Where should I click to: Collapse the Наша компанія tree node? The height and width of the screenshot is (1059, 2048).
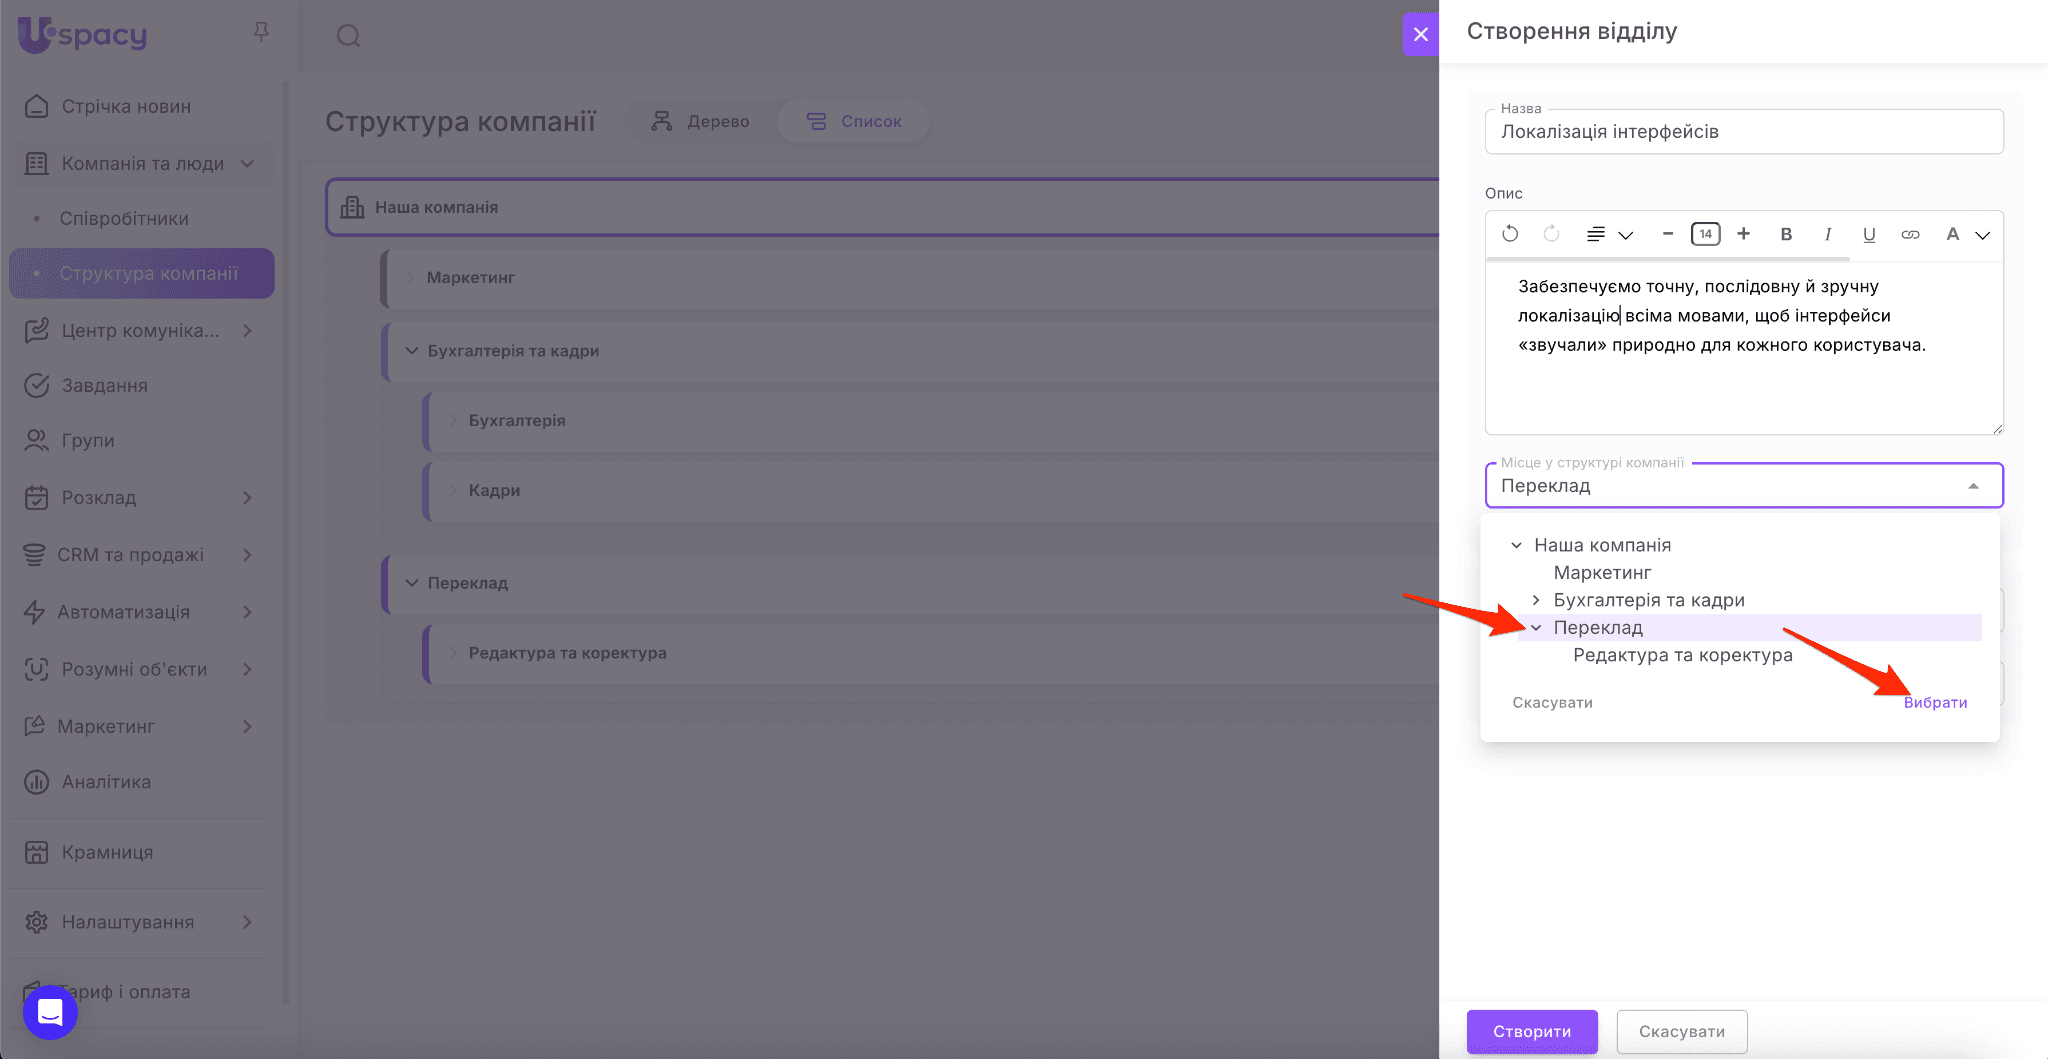(x=1516, y=545)
